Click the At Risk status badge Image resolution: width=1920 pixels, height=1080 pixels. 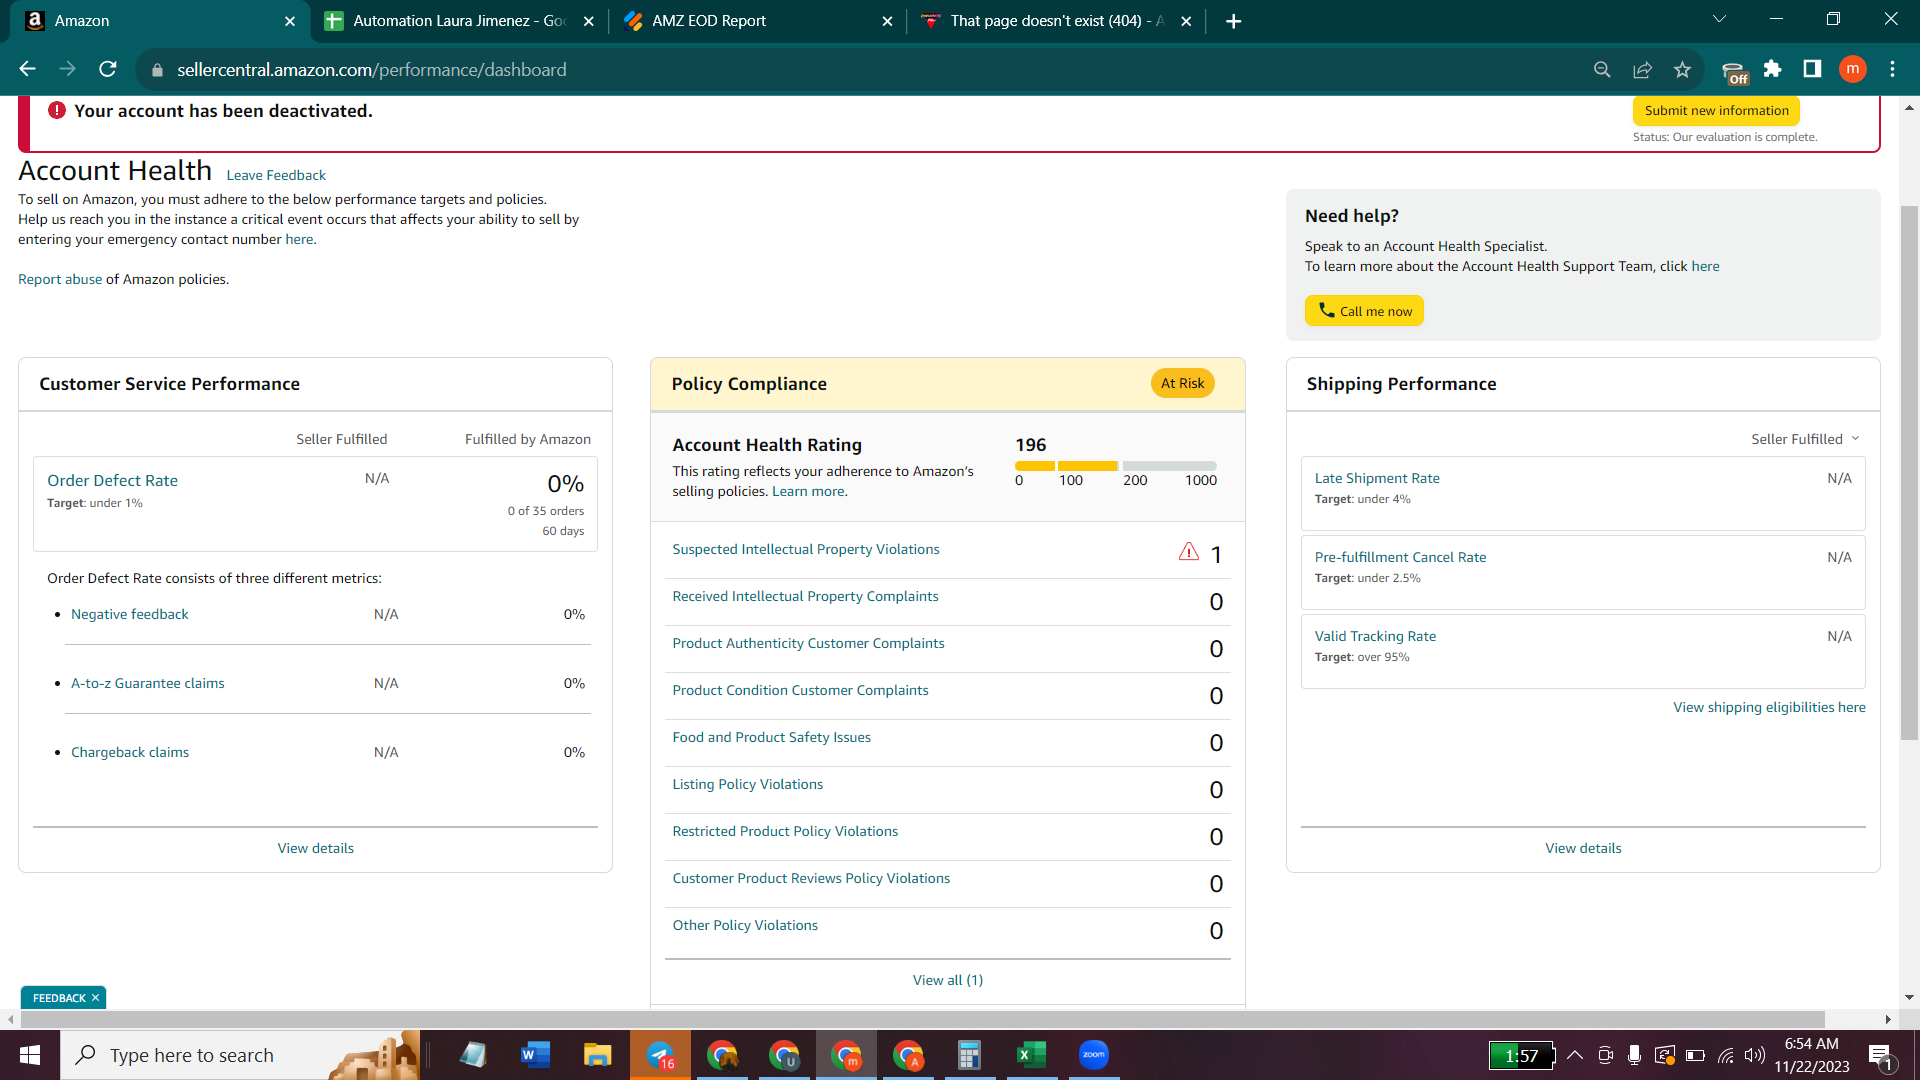click(x=1182, y=383)
